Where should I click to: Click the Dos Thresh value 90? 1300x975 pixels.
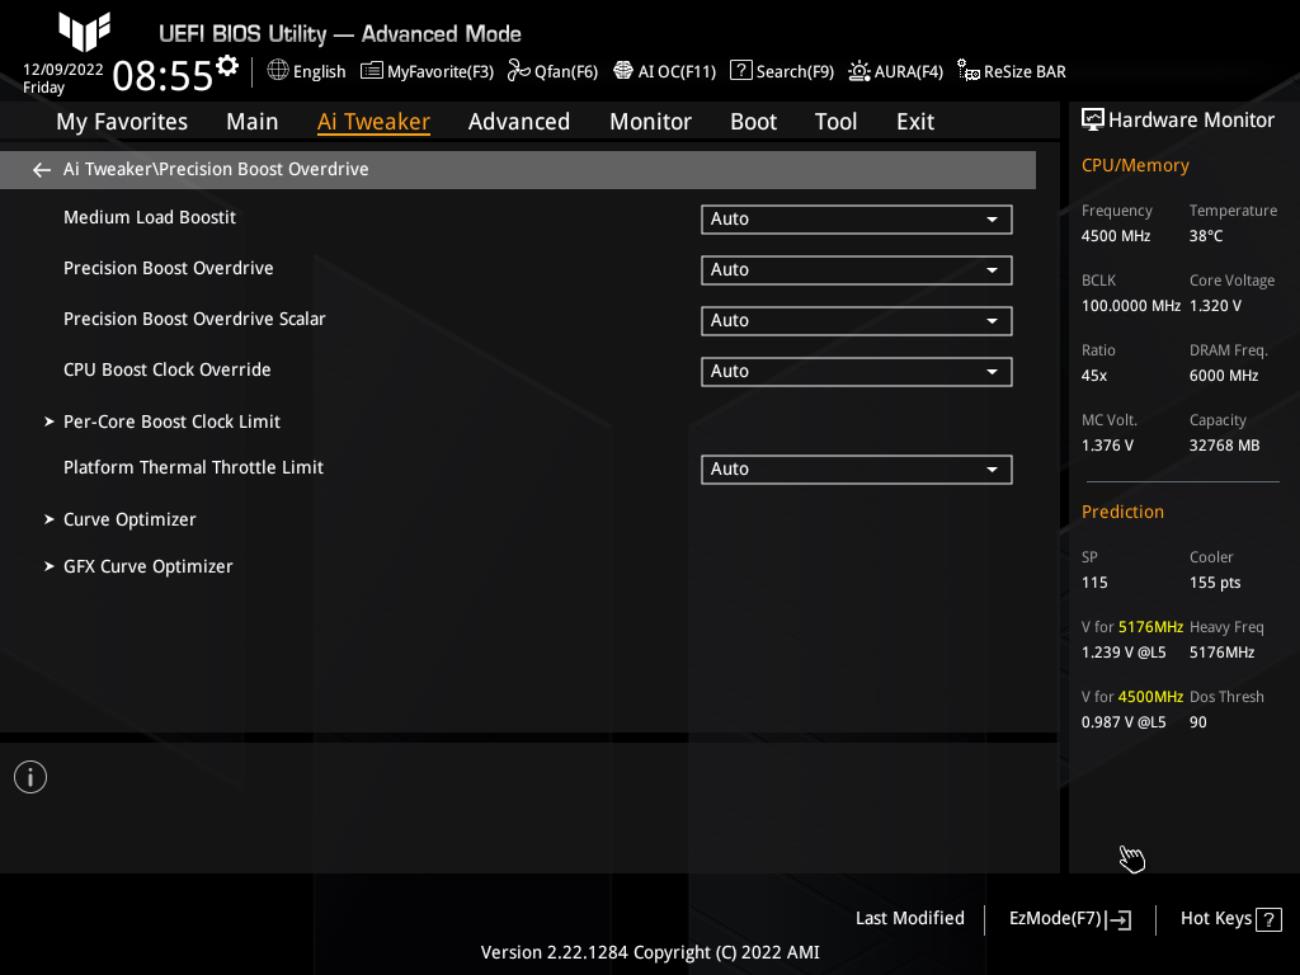coord(1198,723)
